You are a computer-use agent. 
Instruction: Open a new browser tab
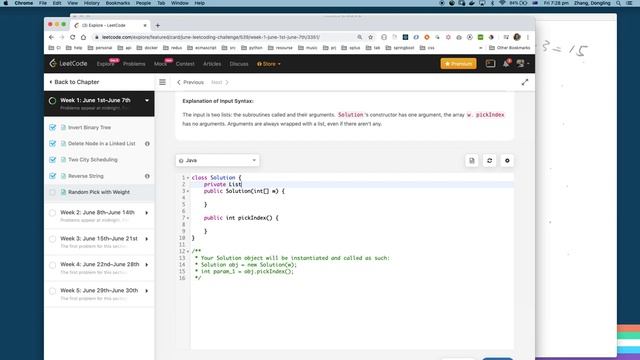pyautogui.click(x=158, y=25)
